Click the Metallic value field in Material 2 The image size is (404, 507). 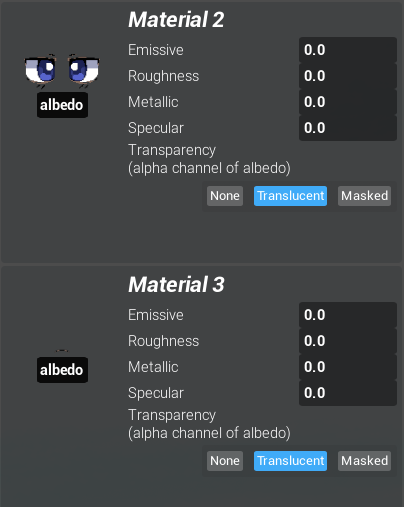point(348,102)
